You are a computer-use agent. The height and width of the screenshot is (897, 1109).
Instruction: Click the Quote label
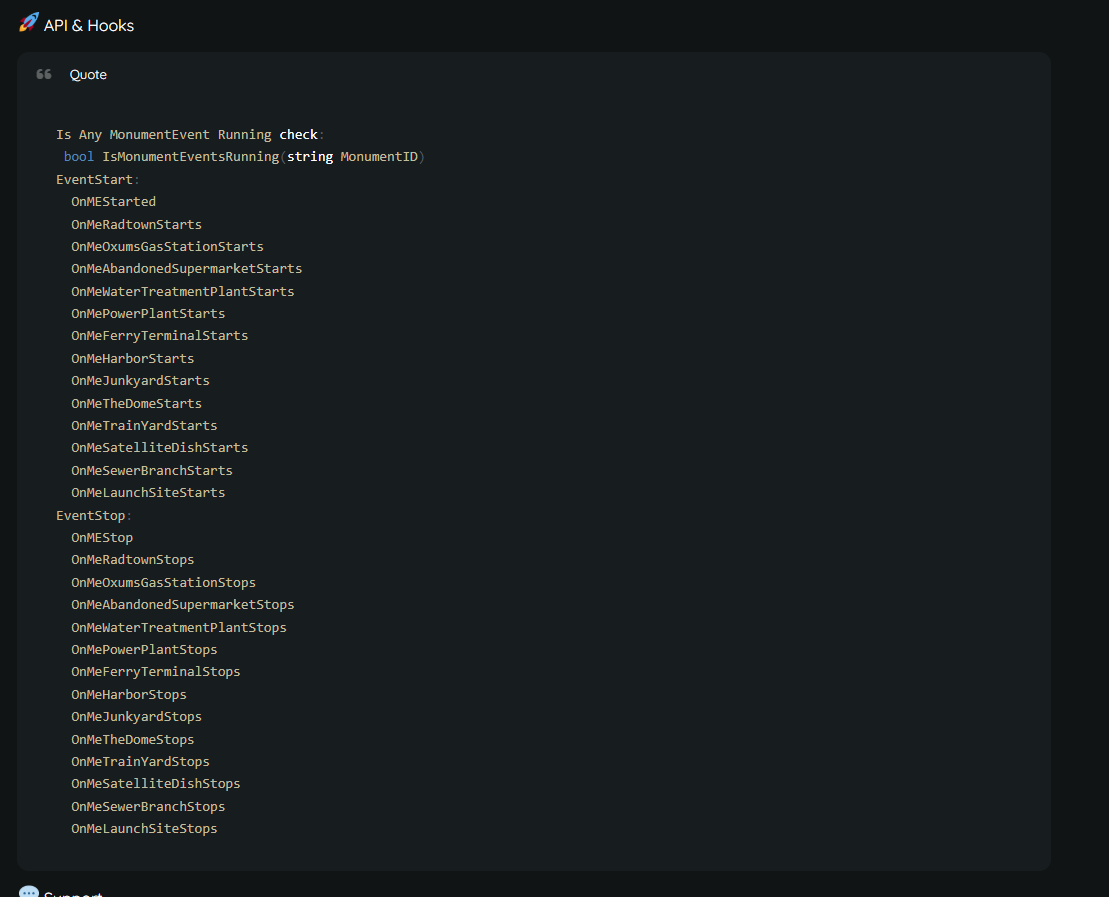pos(88,75)
